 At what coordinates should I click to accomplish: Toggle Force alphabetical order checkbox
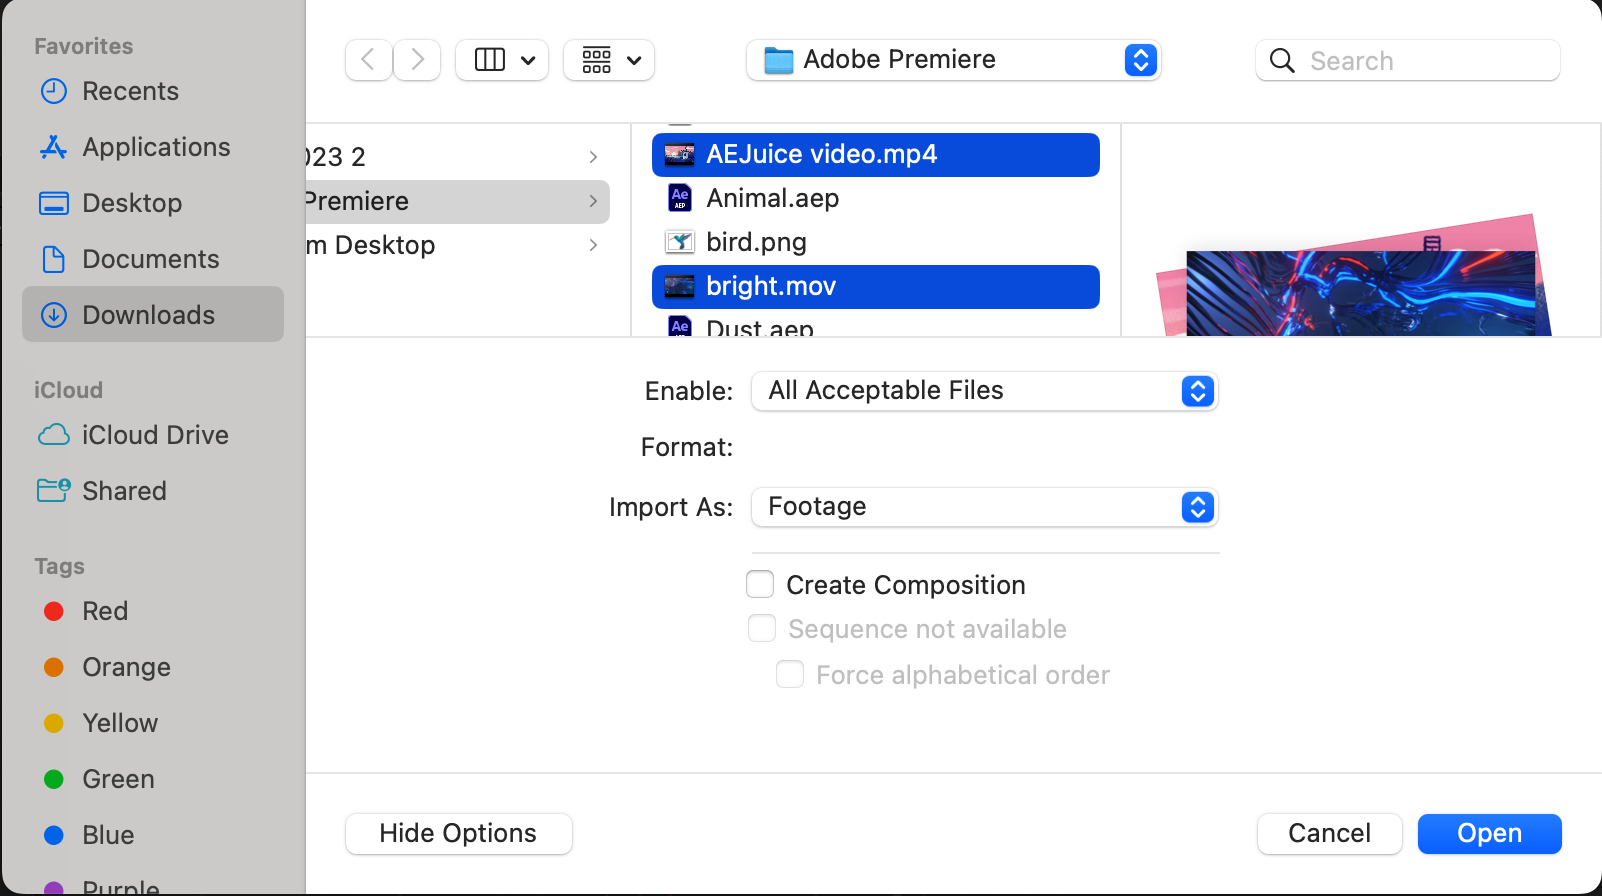pyautogui.click(x=790, y=674)
